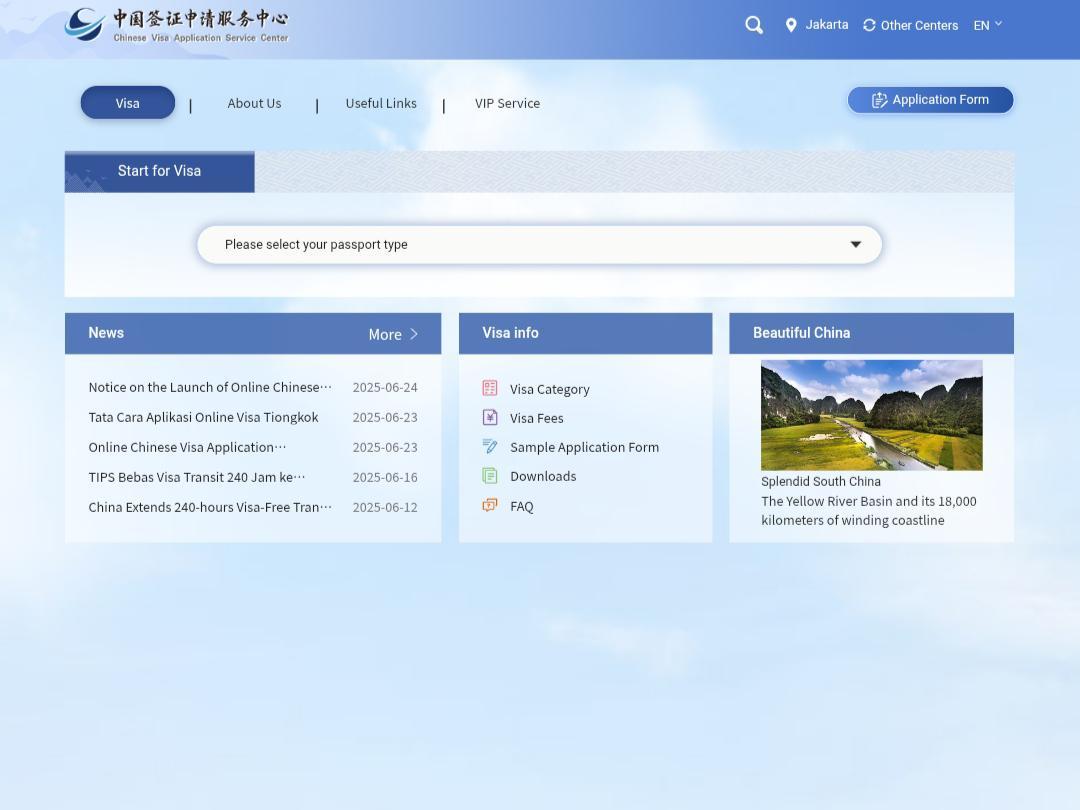Viewport: 1080px width, 810px height.
Task: Click More in the News header
Action: coord(385,334)
